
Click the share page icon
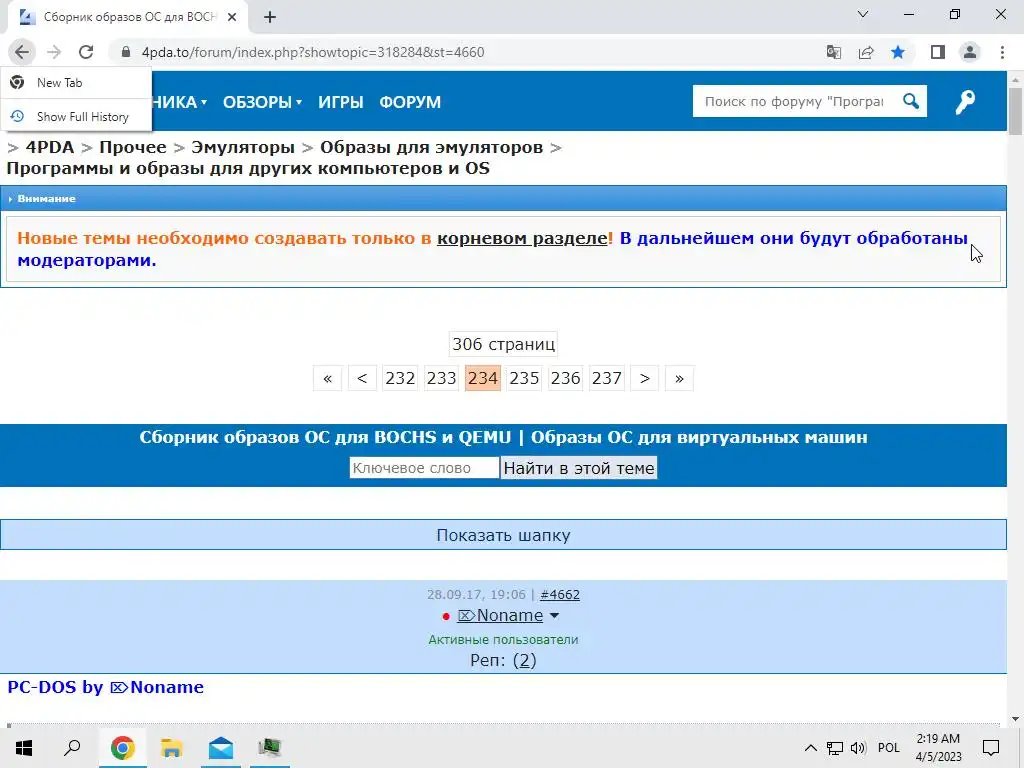point(866,52)
